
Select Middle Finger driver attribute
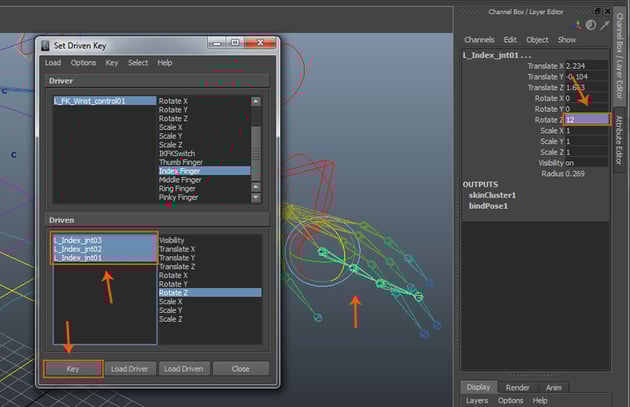pos(180,180)
